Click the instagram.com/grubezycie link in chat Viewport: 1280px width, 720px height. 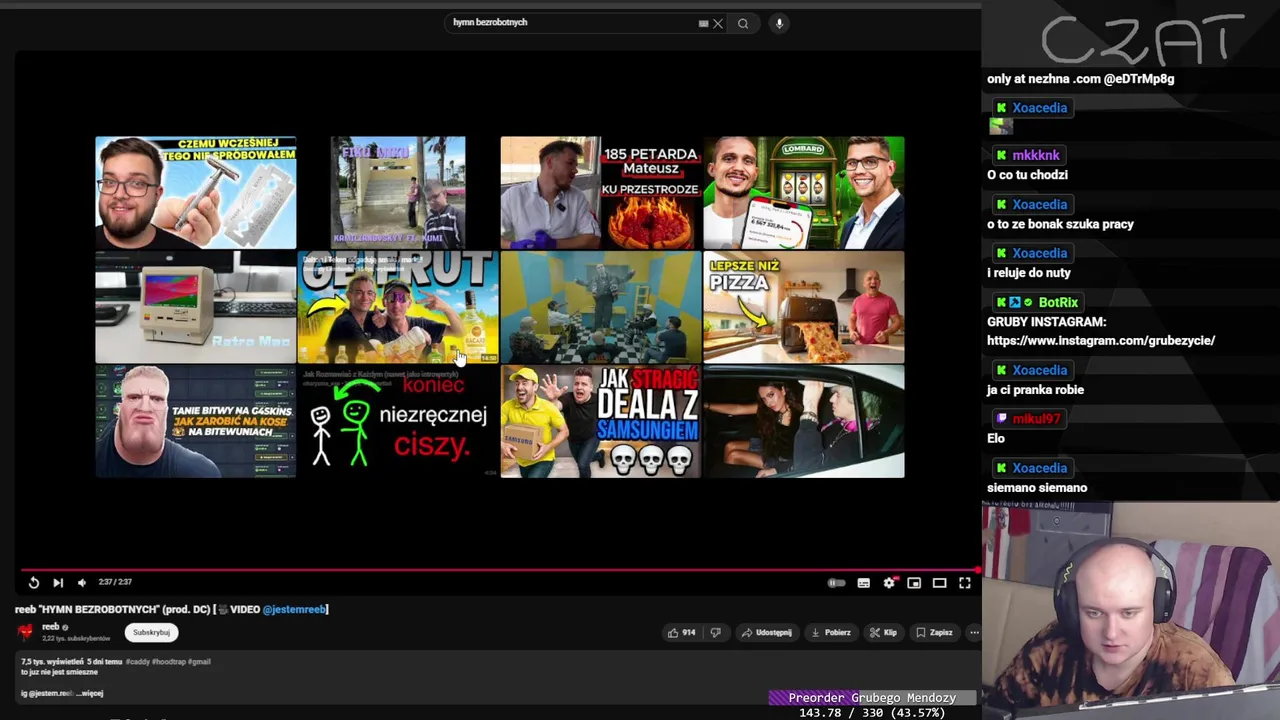click(x=1101, y=341)
